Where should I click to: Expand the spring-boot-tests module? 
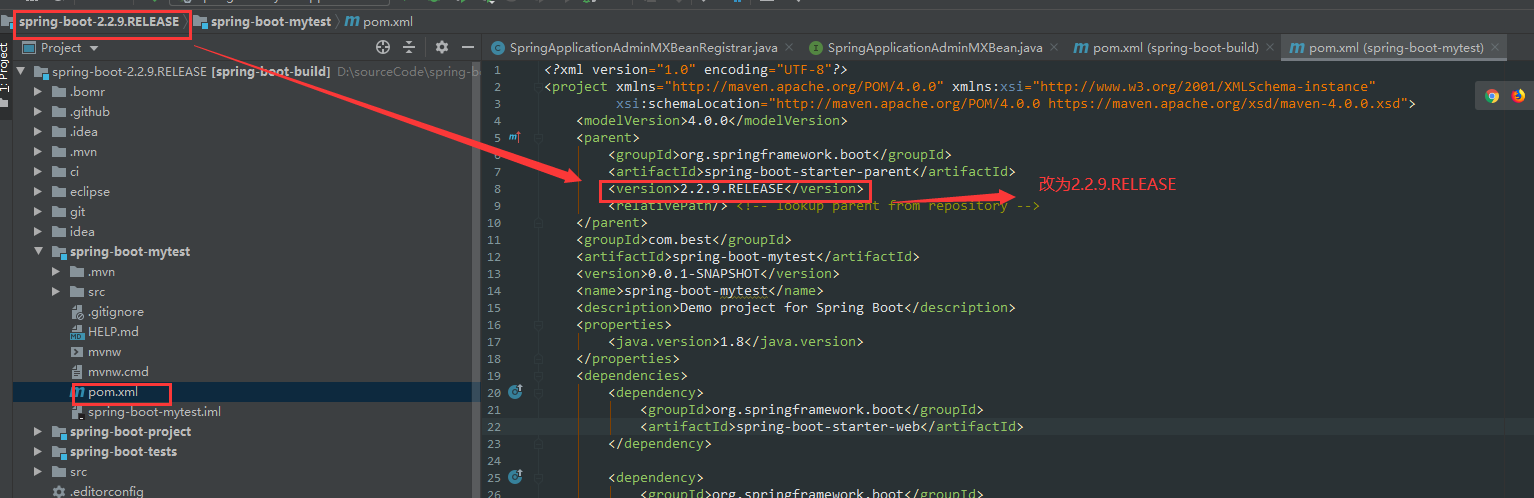(38, 452)
